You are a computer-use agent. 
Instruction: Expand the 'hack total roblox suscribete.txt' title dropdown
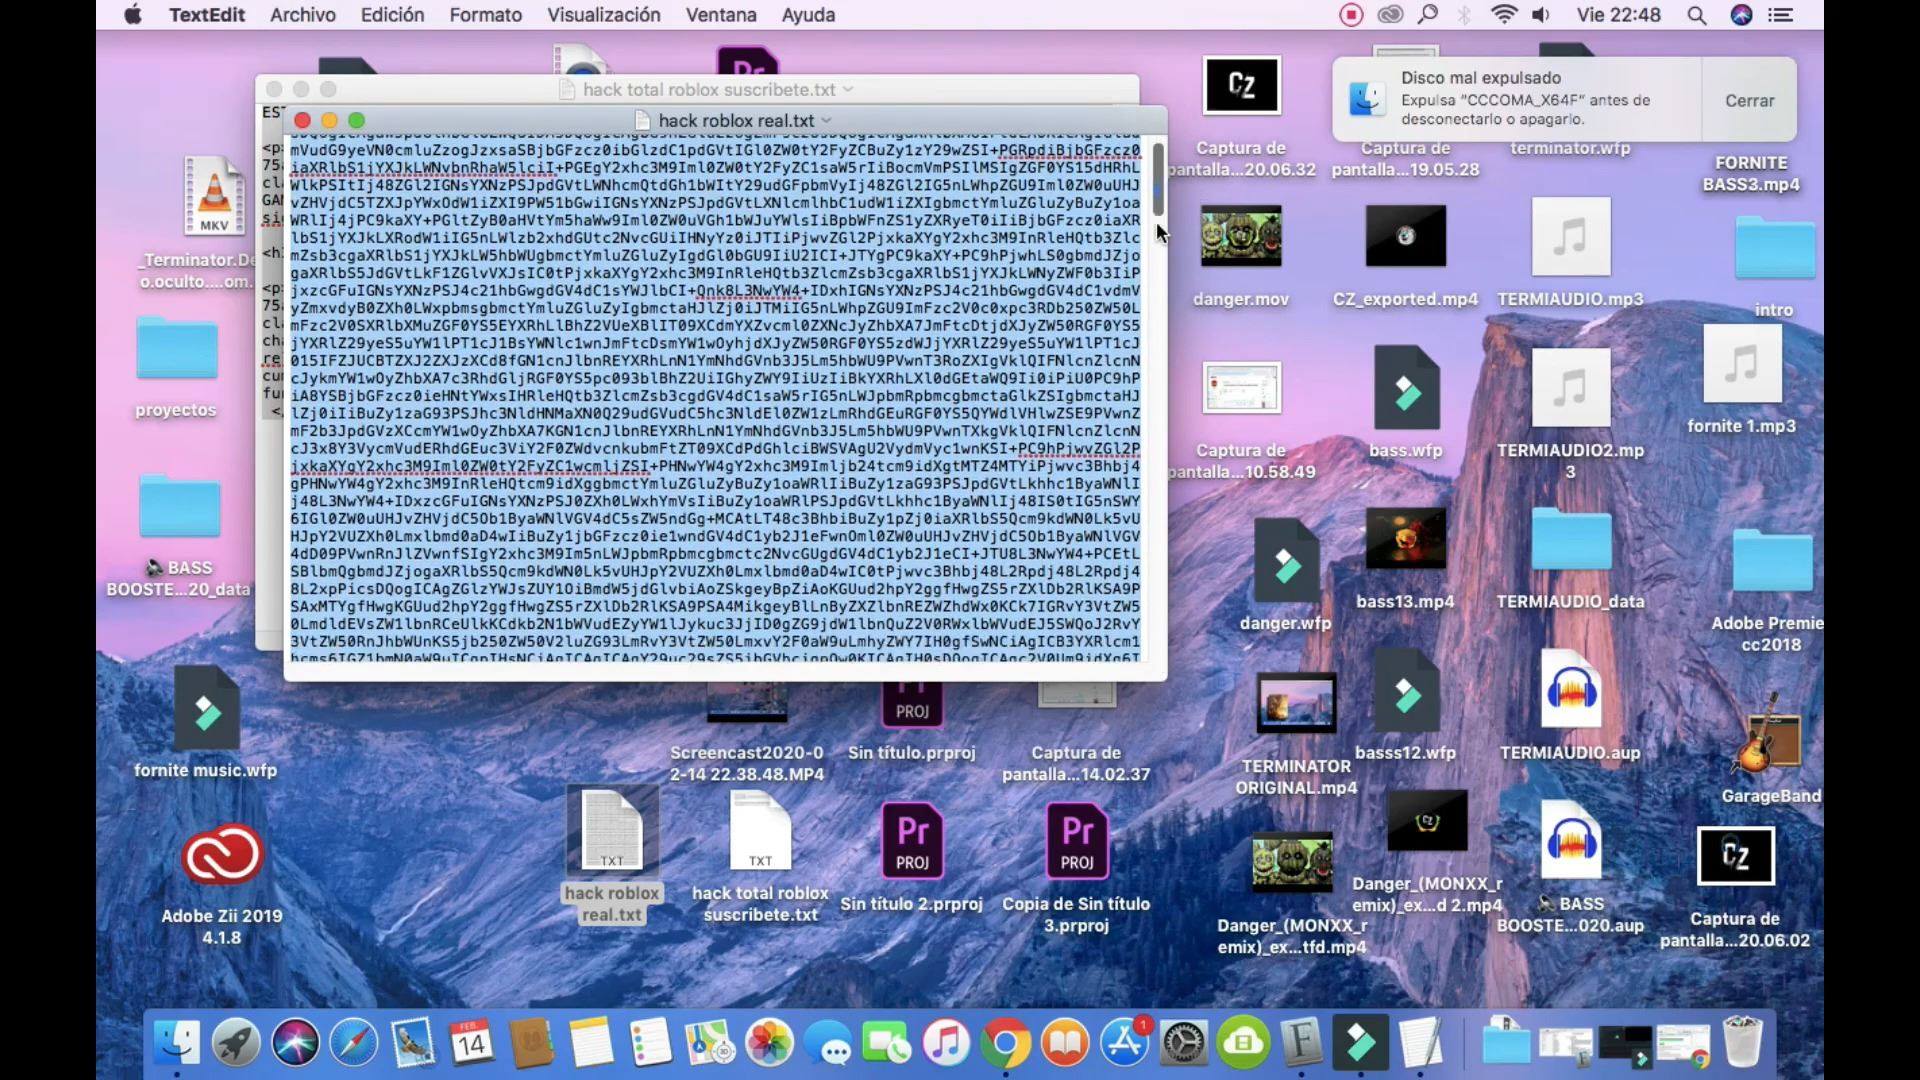coord(848,89)
